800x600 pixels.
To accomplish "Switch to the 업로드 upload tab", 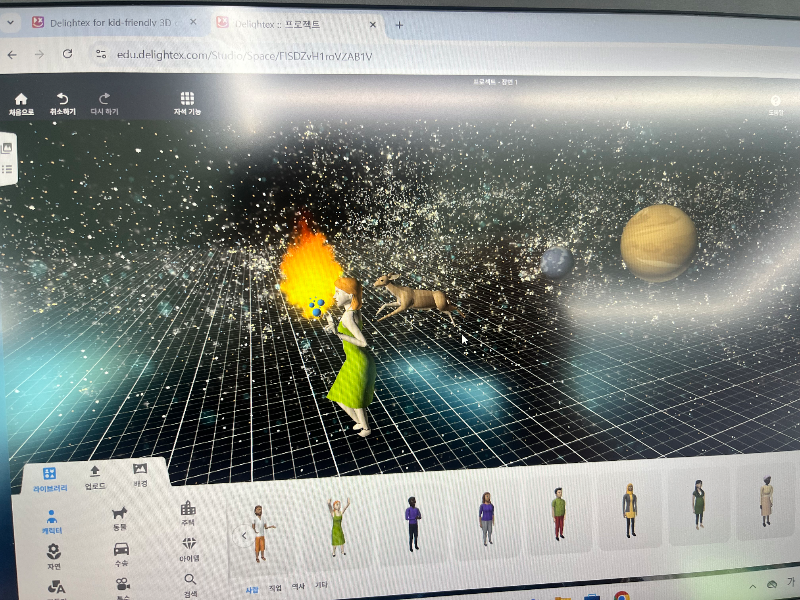I will coord(95,471).
